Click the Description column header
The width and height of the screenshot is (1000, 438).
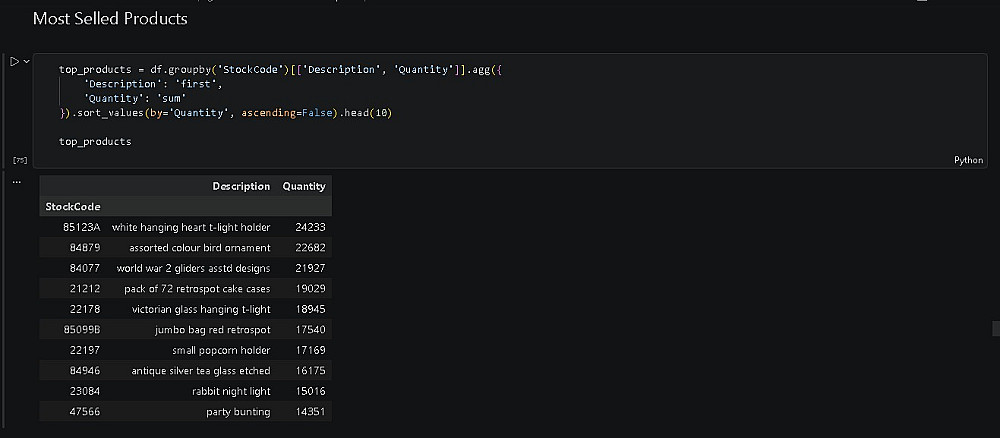[241, 186]
